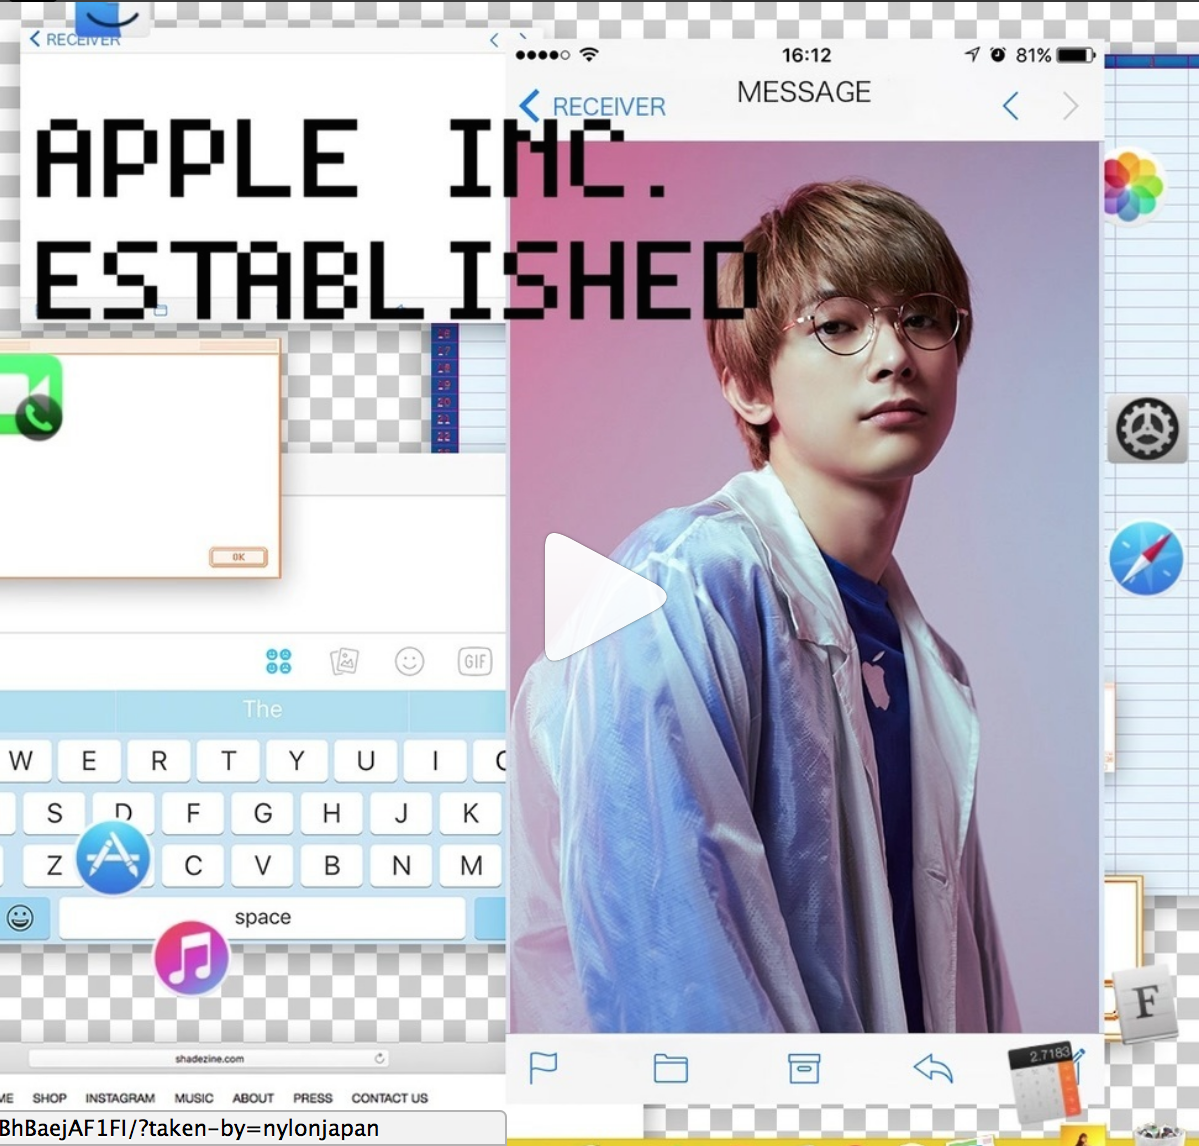Open the iTunes music icon
This screenshot has width=1199, height=1146.
click(191, 958)
